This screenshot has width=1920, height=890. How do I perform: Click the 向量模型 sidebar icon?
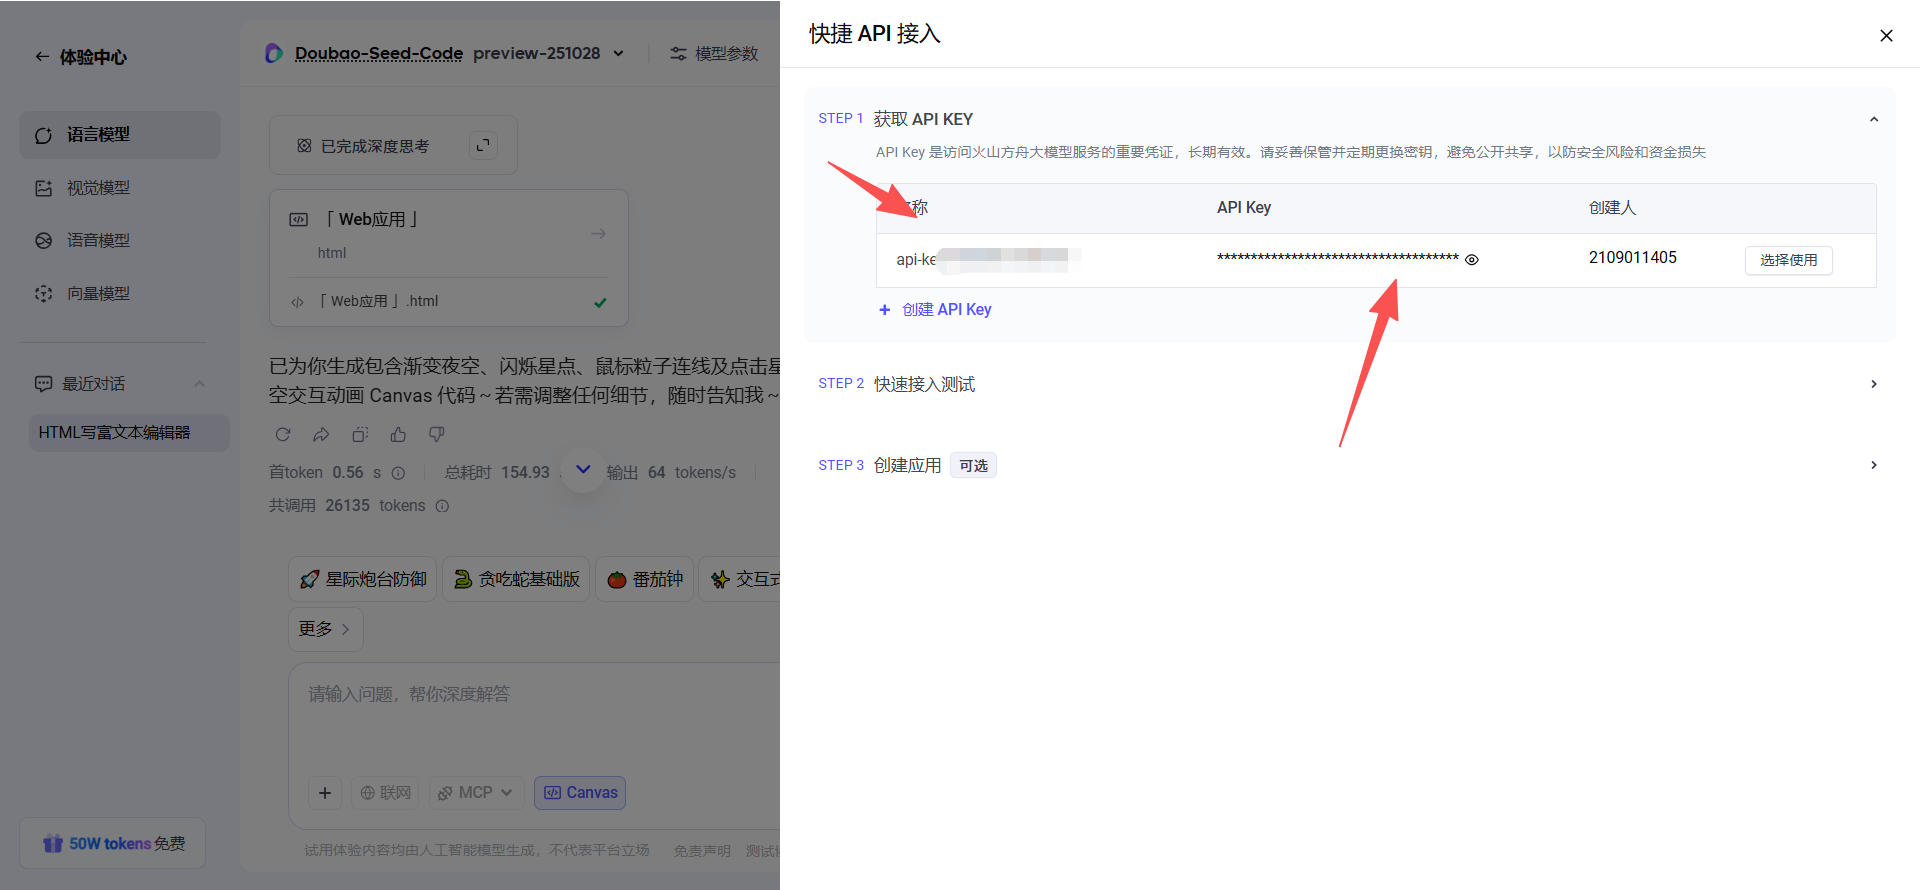click(x=43, y=294)
